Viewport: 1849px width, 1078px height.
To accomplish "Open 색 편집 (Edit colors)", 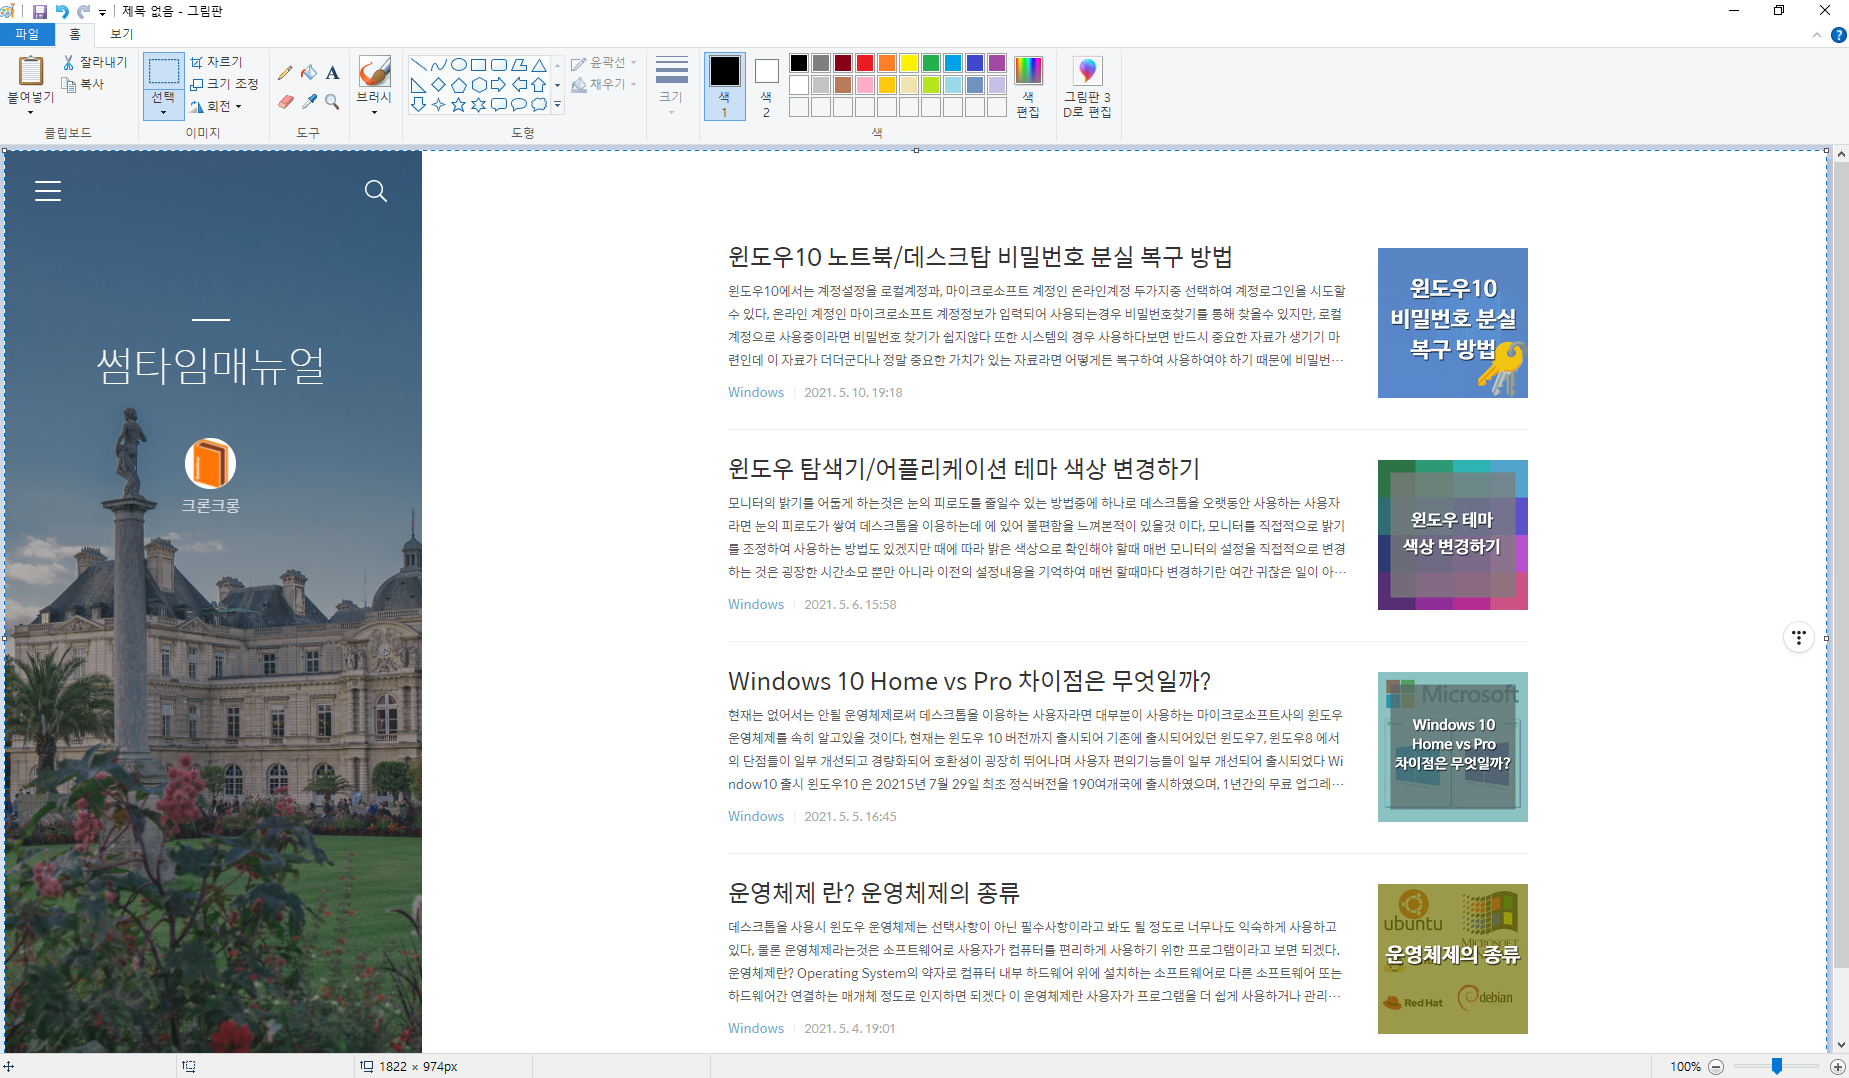I will (x=1028, y=87).
